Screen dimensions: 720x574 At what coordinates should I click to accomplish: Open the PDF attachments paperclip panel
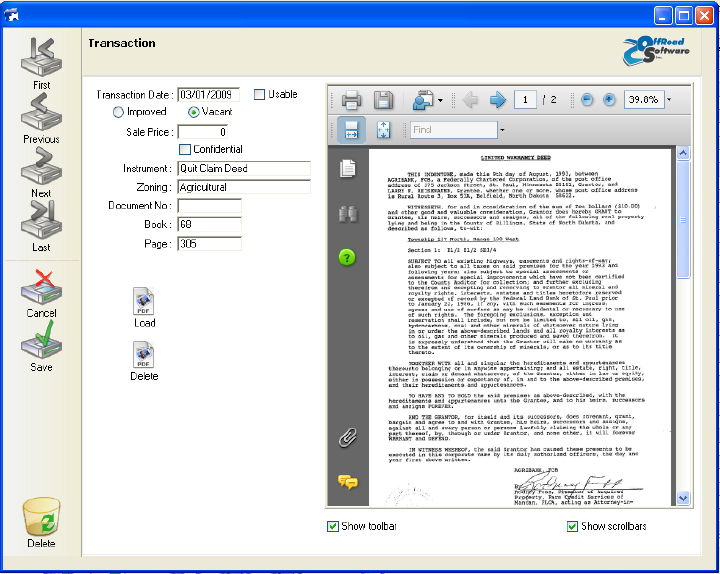click(348, 438)
